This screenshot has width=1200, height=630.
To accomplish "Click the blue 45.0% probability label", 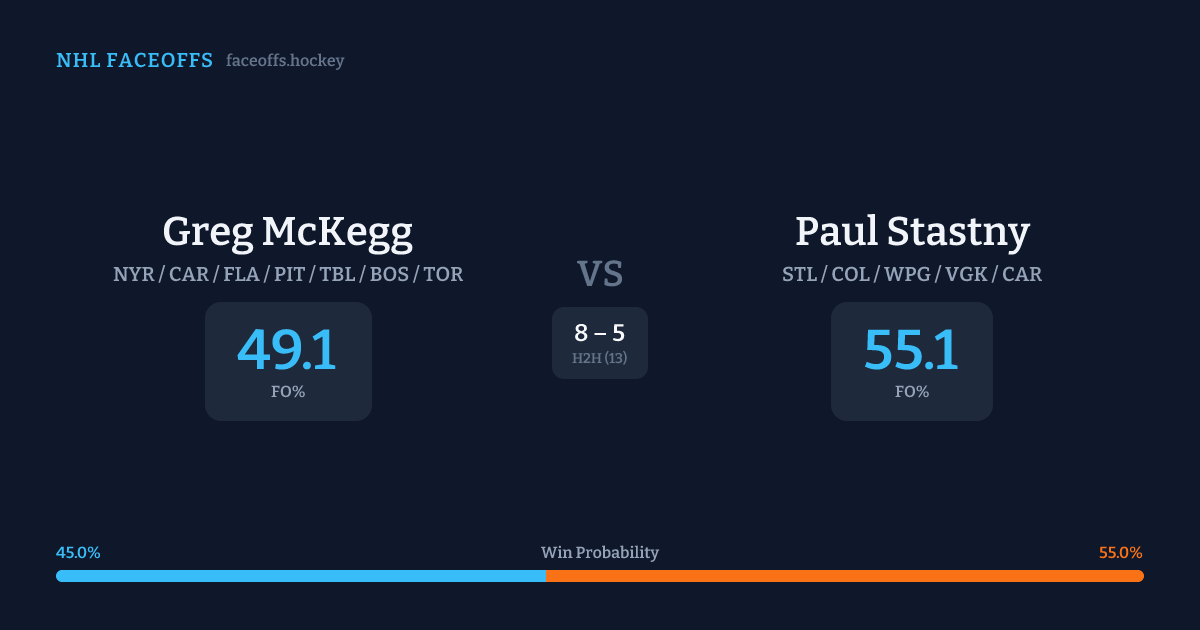I will pos(78,553).
